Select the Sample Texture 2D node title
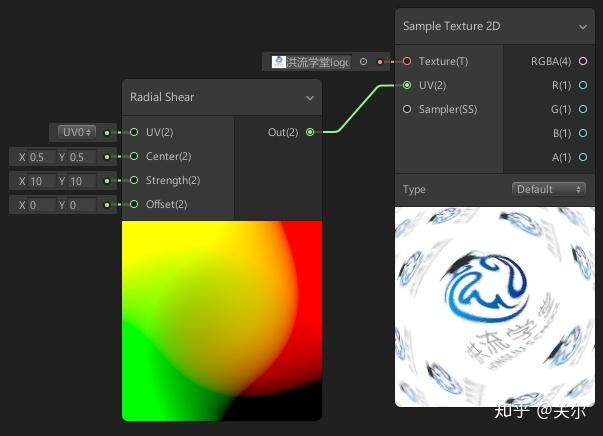The height and width of the screenshot is (436, 603). (451, 26)
